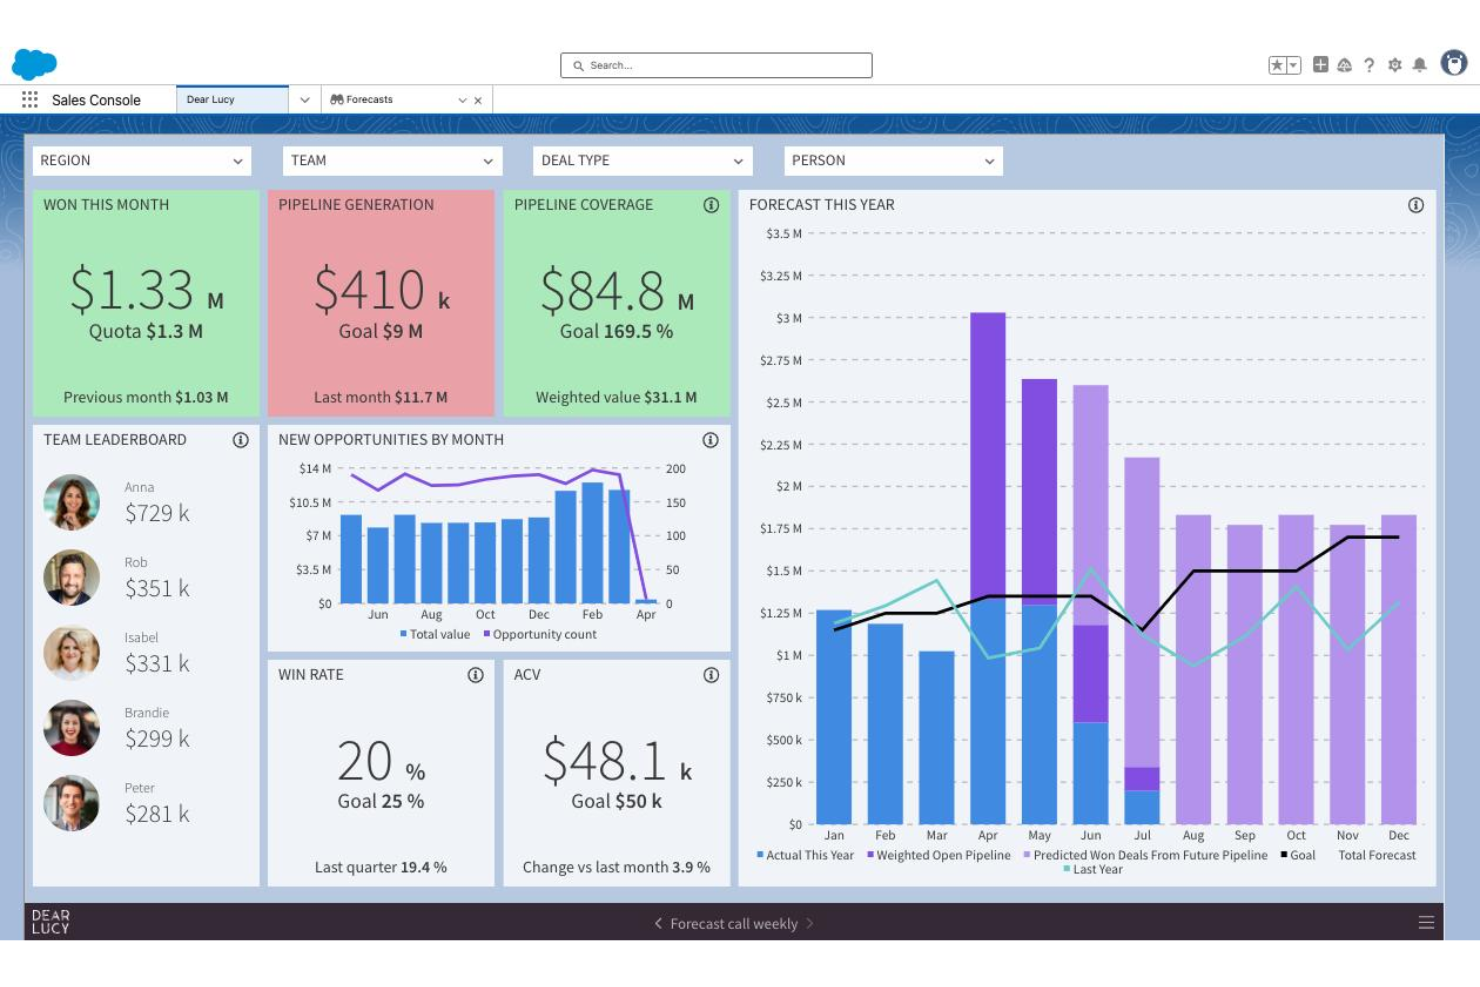The image size is (1480, 987).
Task: Select Peter's leaderboard photo
Action: [x=72, y=803]
